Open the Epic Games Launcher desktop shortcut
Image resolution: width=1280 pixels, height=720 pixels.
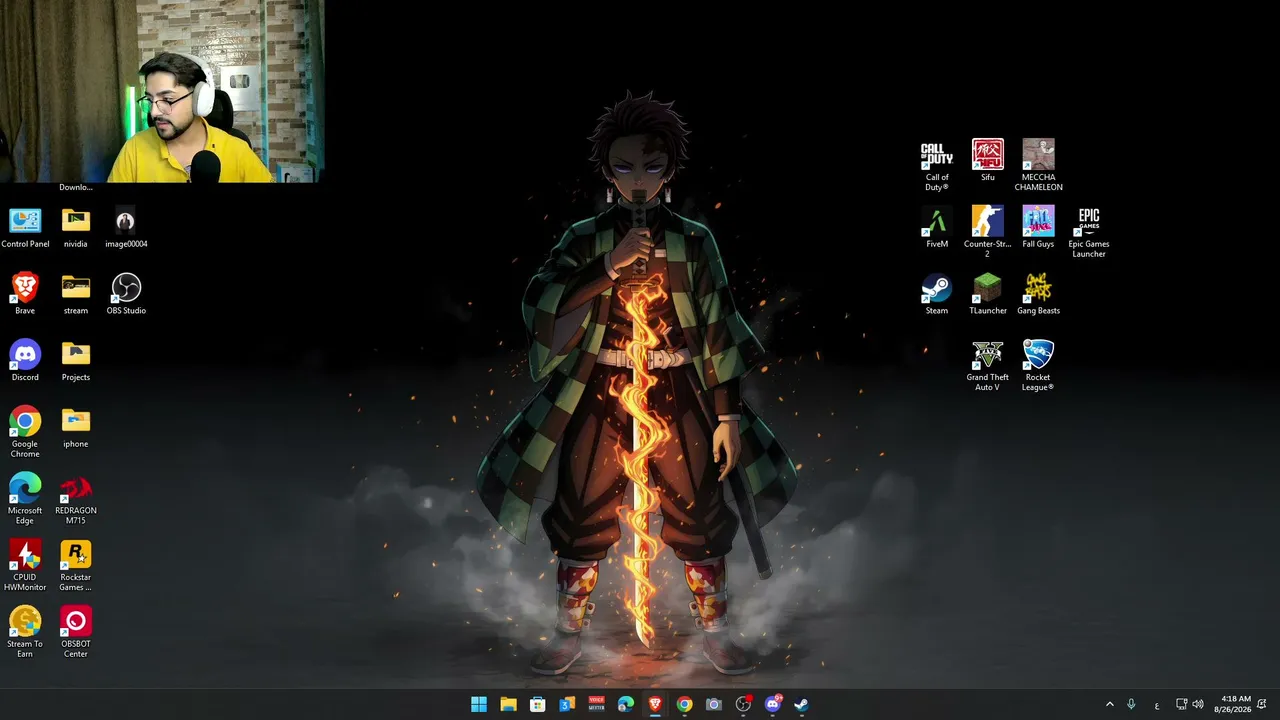click(x=1089, y=232)
